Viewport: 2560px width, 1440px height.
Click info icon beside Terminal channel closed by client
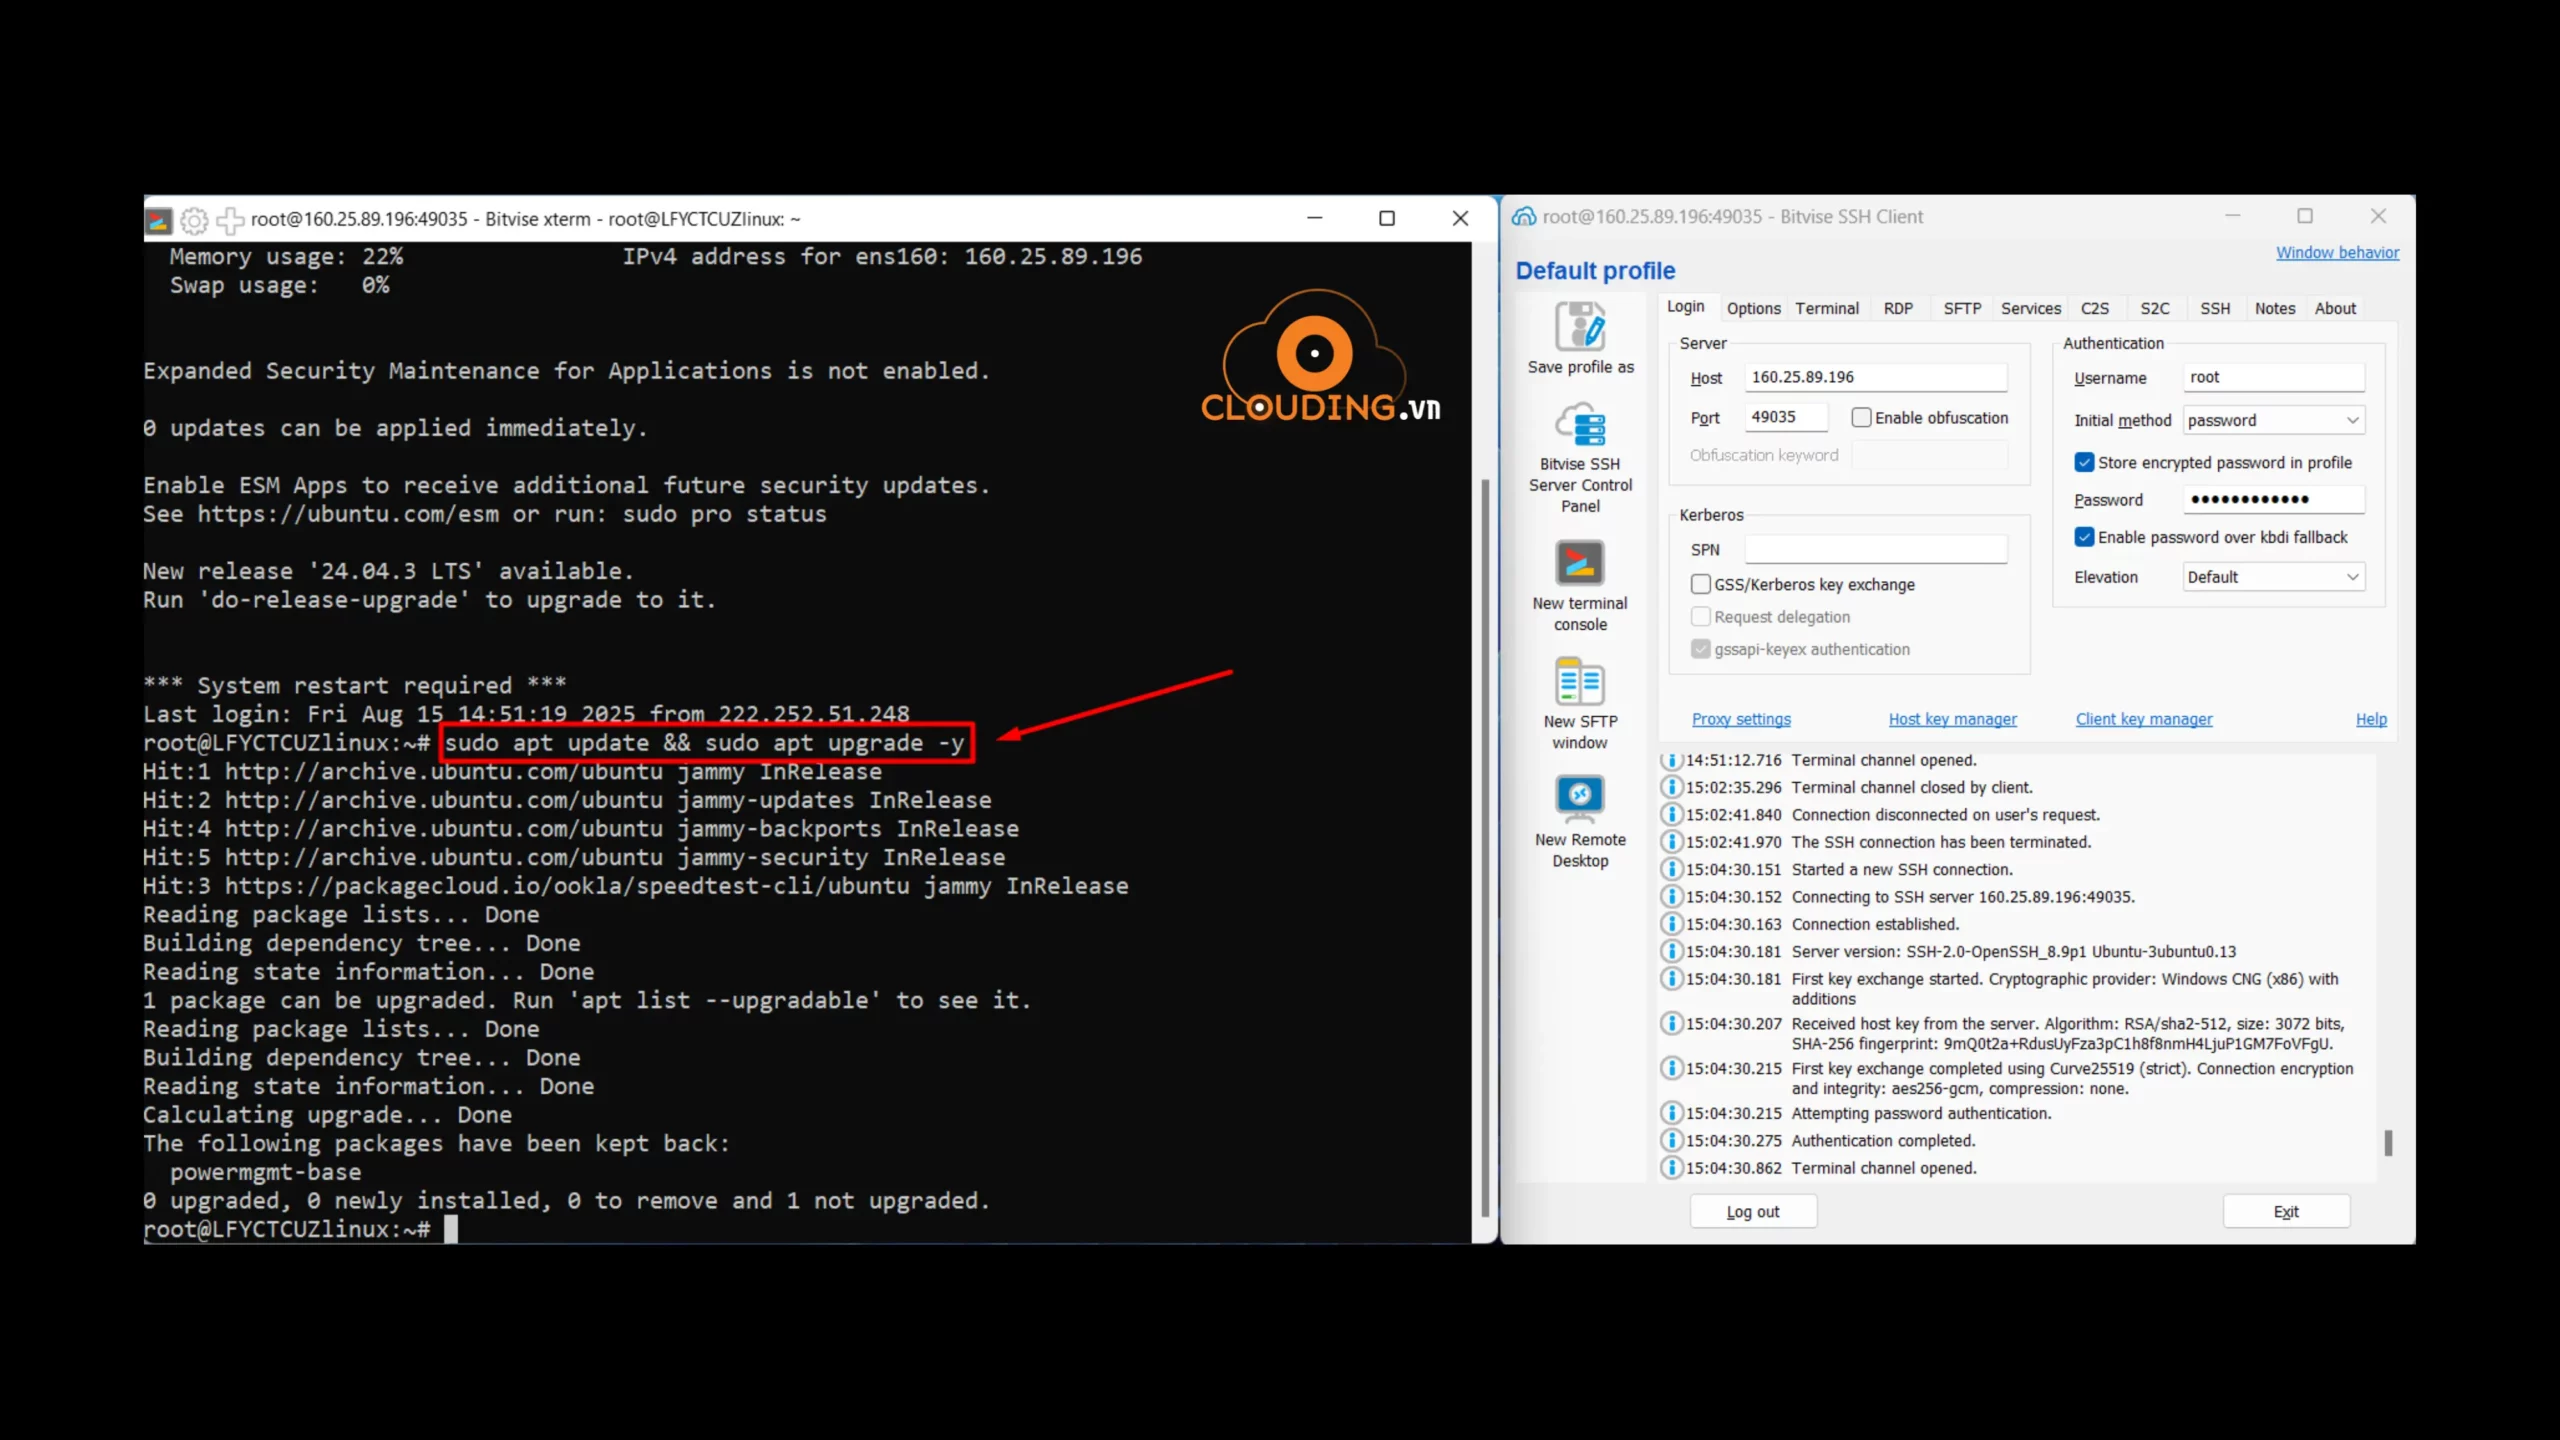(x=1671, y=788)
